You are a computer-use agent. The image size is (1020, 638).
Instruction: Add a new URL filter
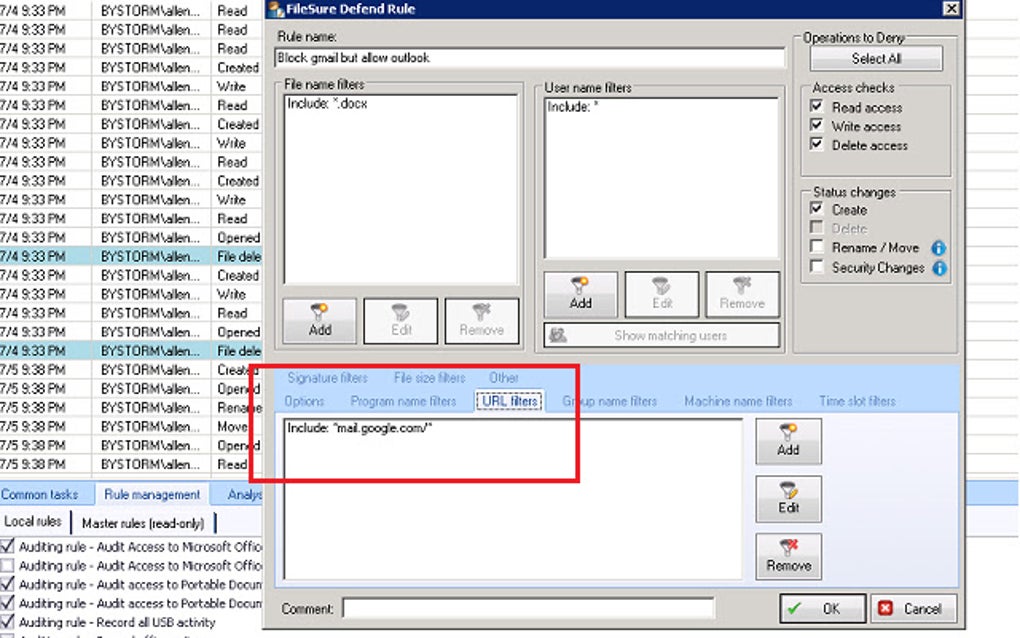click(788, 442)
